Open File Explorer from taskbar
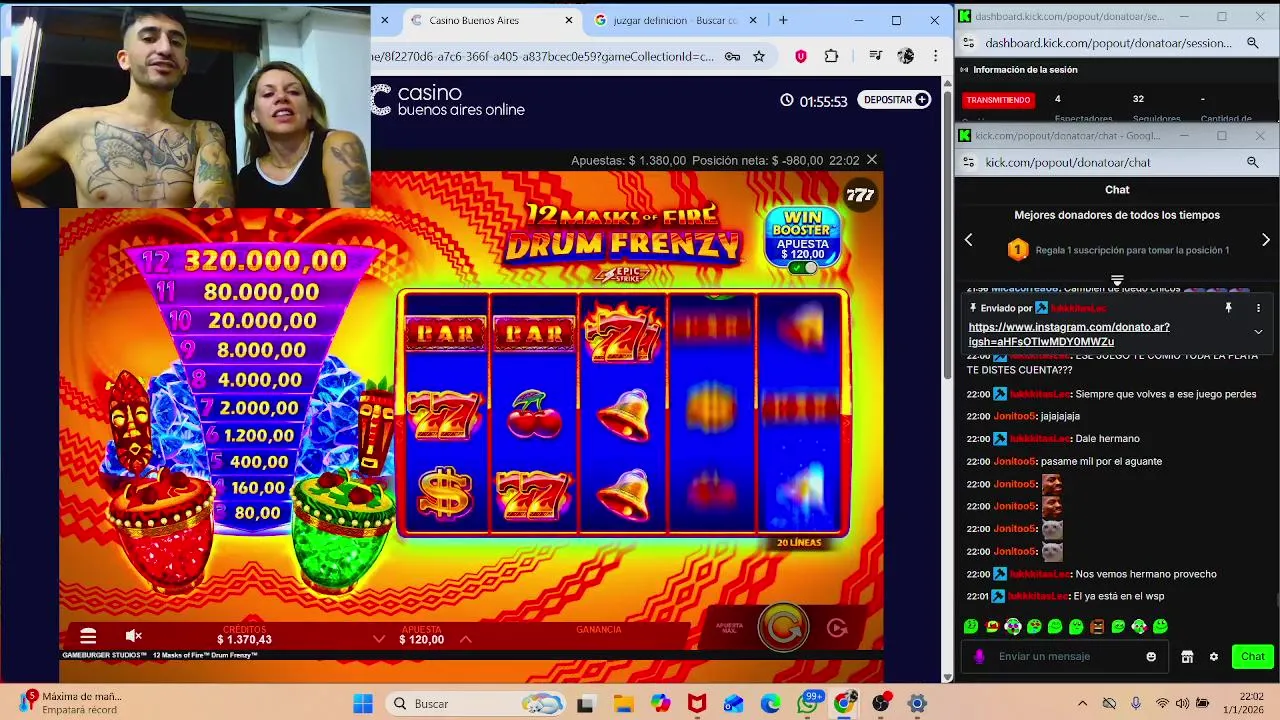1280x720 pixels. pyautogui.click(x=623, y=703)
